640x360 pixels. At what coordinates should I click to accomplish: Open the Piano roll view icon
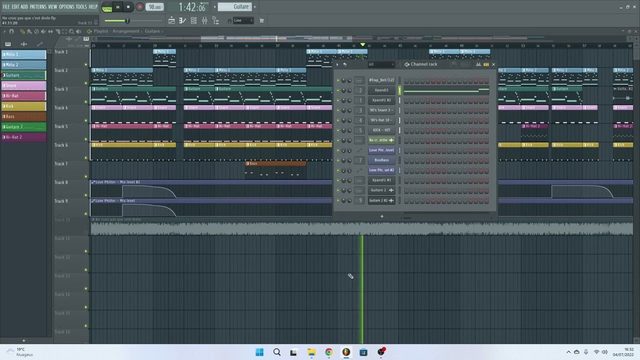click(x=182, y=20)
